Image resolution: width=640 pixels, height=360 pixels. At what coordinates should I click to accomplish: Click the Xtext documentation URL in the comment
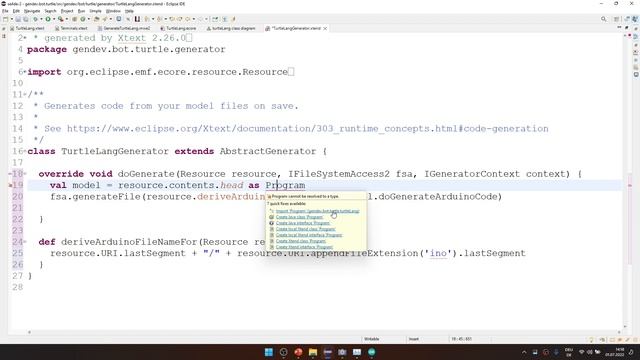click(308, 129)
